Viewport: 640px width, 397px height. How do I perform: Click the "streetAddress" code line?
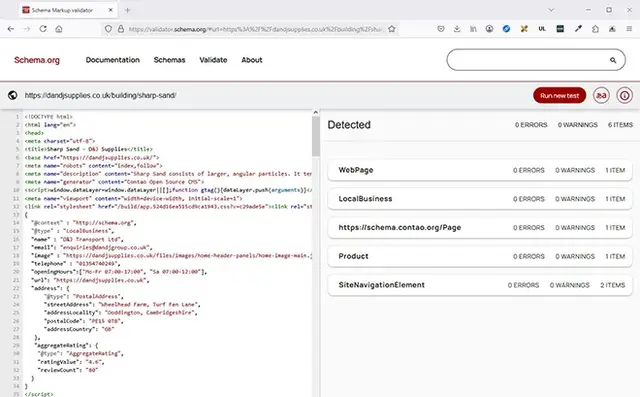click(122, 304)
